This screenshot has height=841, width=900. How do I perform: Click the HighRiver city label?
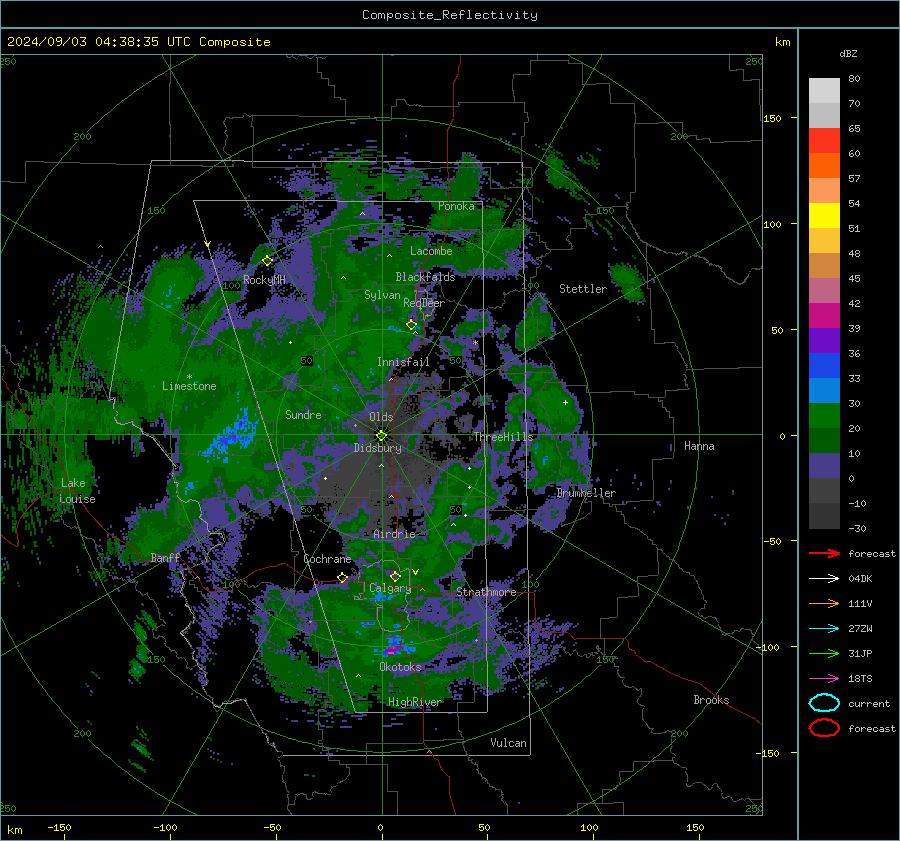[415, 702]
